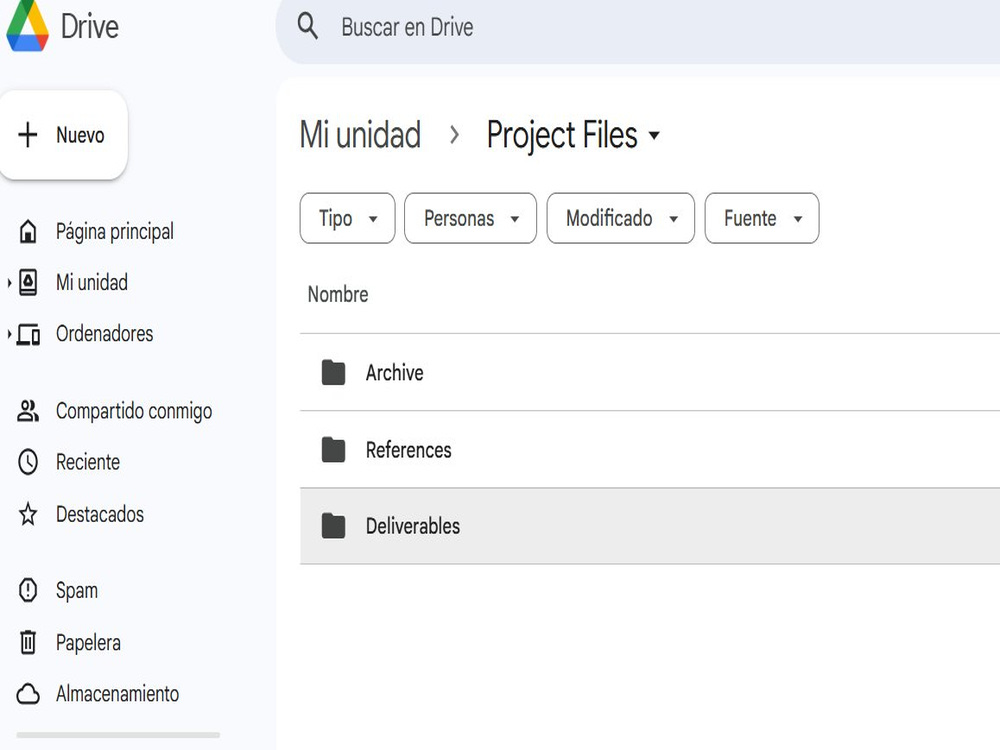1000x750 pixels.
Task: Open the Fuente filter dropdown
Action: pos(762,218)
